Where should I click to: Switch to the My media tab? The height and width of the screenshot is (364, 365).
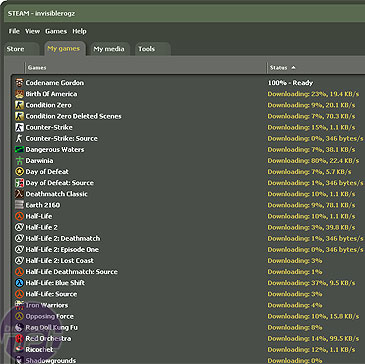pyautogui.click(x=109, y=49)
